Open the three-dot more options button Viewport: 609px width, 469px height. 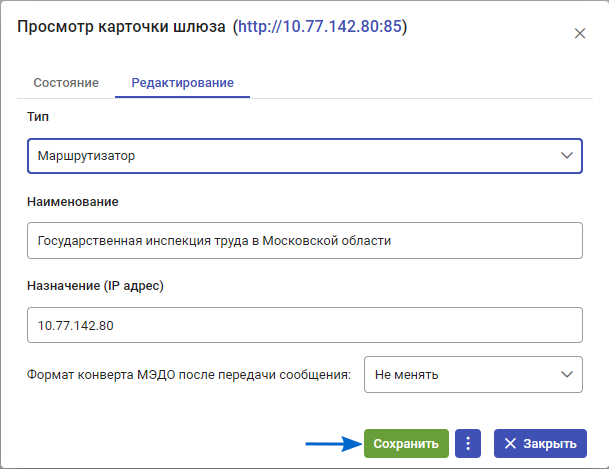tap(468, 443)
